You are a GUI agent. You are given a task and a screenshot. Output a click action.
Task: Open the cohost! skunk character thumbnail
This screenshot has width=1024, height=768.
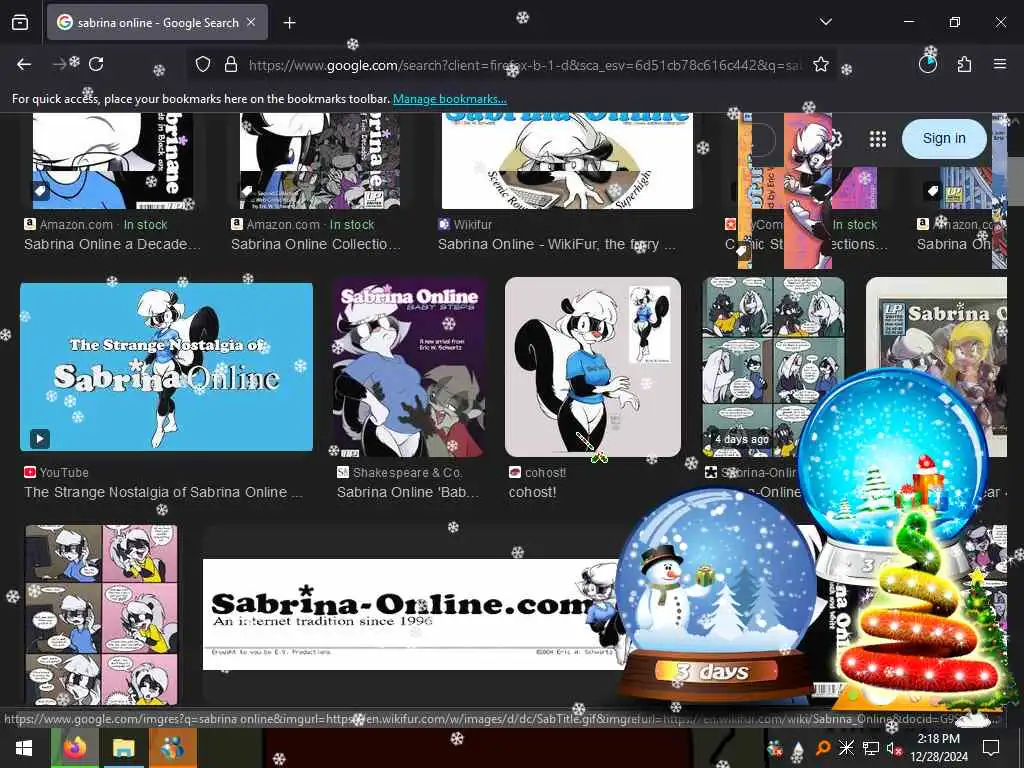coord(593,367)
